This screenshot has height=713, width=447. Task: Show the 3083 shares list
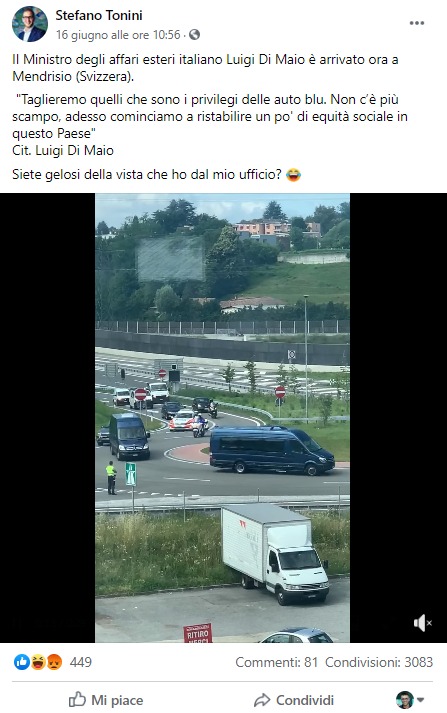click(x=379, y=662)
